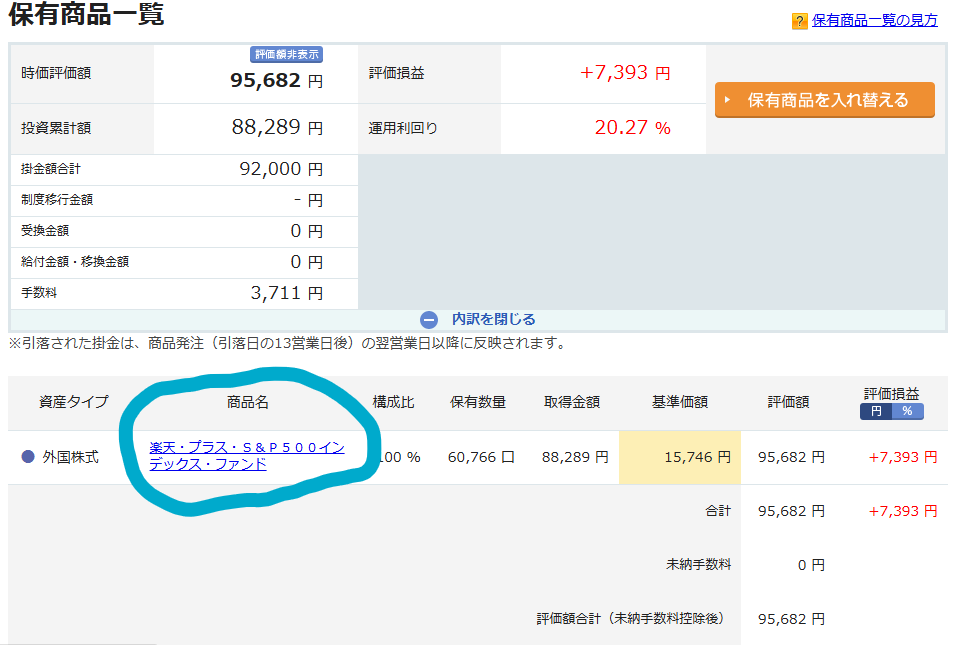Click the blue dot beside 外国株式
Image resolution: width=960 pixels, height=645 pixels.
click(x=28, y=457)
